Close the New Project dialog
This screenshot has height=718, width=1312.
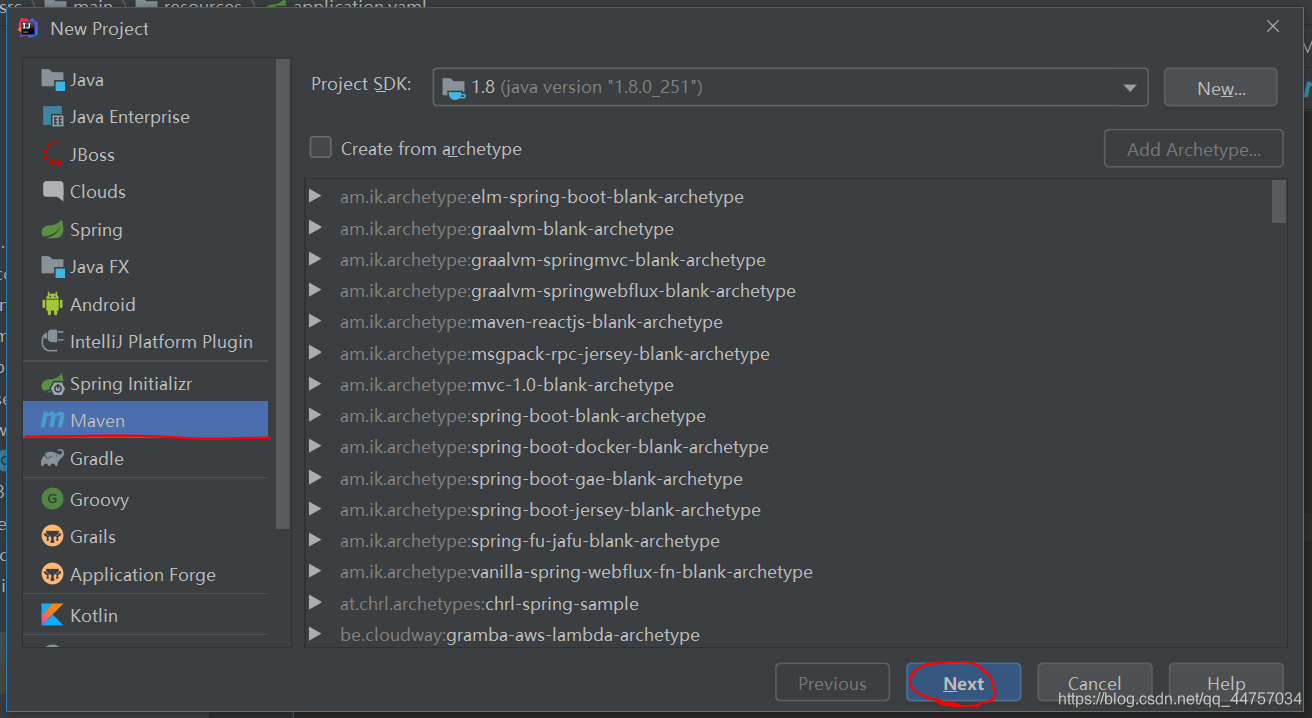1273,27
